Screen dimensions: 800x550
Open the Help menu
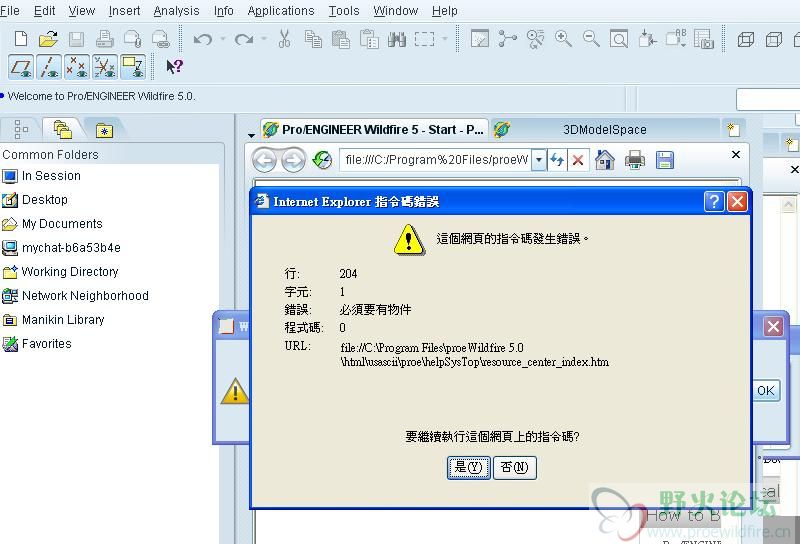pos(445,11)
